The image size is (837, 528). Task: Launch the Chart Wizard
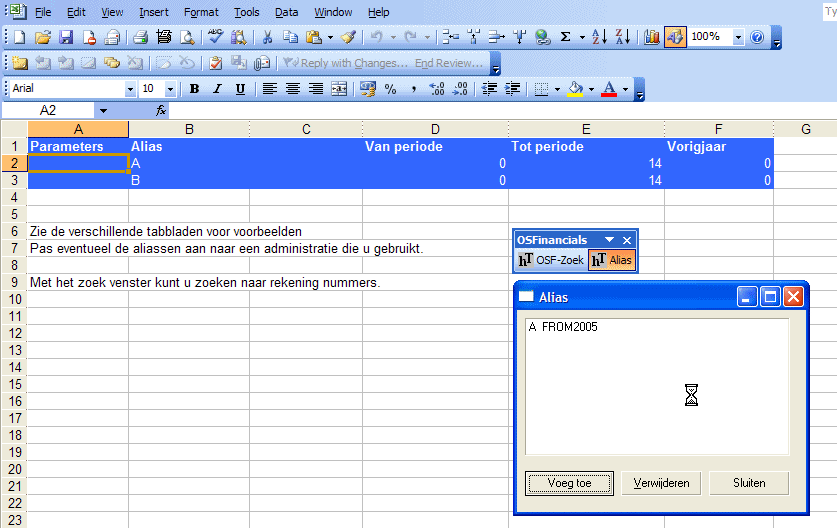coord(651,37)
